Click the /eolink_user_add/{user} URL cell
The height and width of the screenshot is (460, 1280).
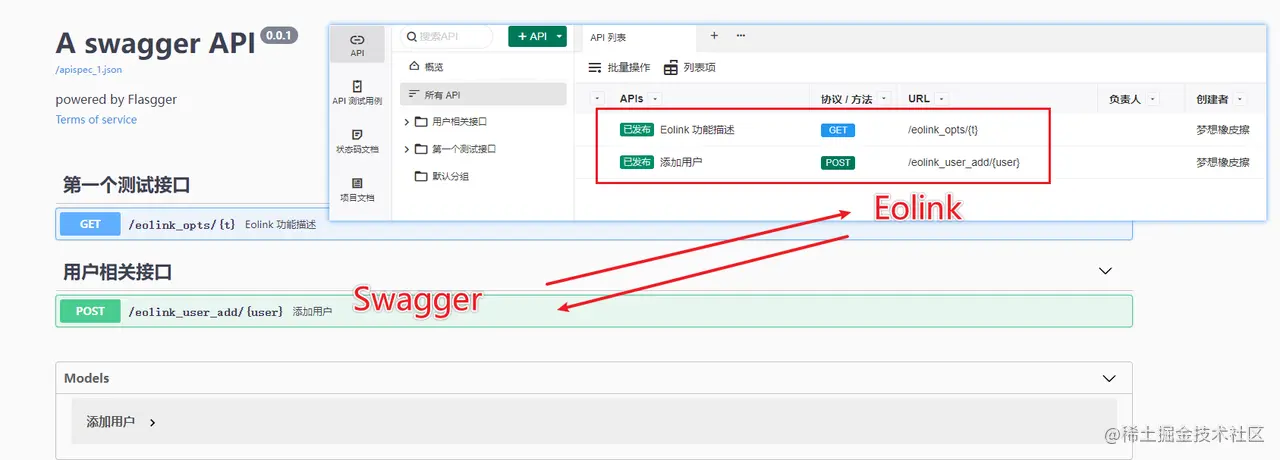click(x=964, y=162)
